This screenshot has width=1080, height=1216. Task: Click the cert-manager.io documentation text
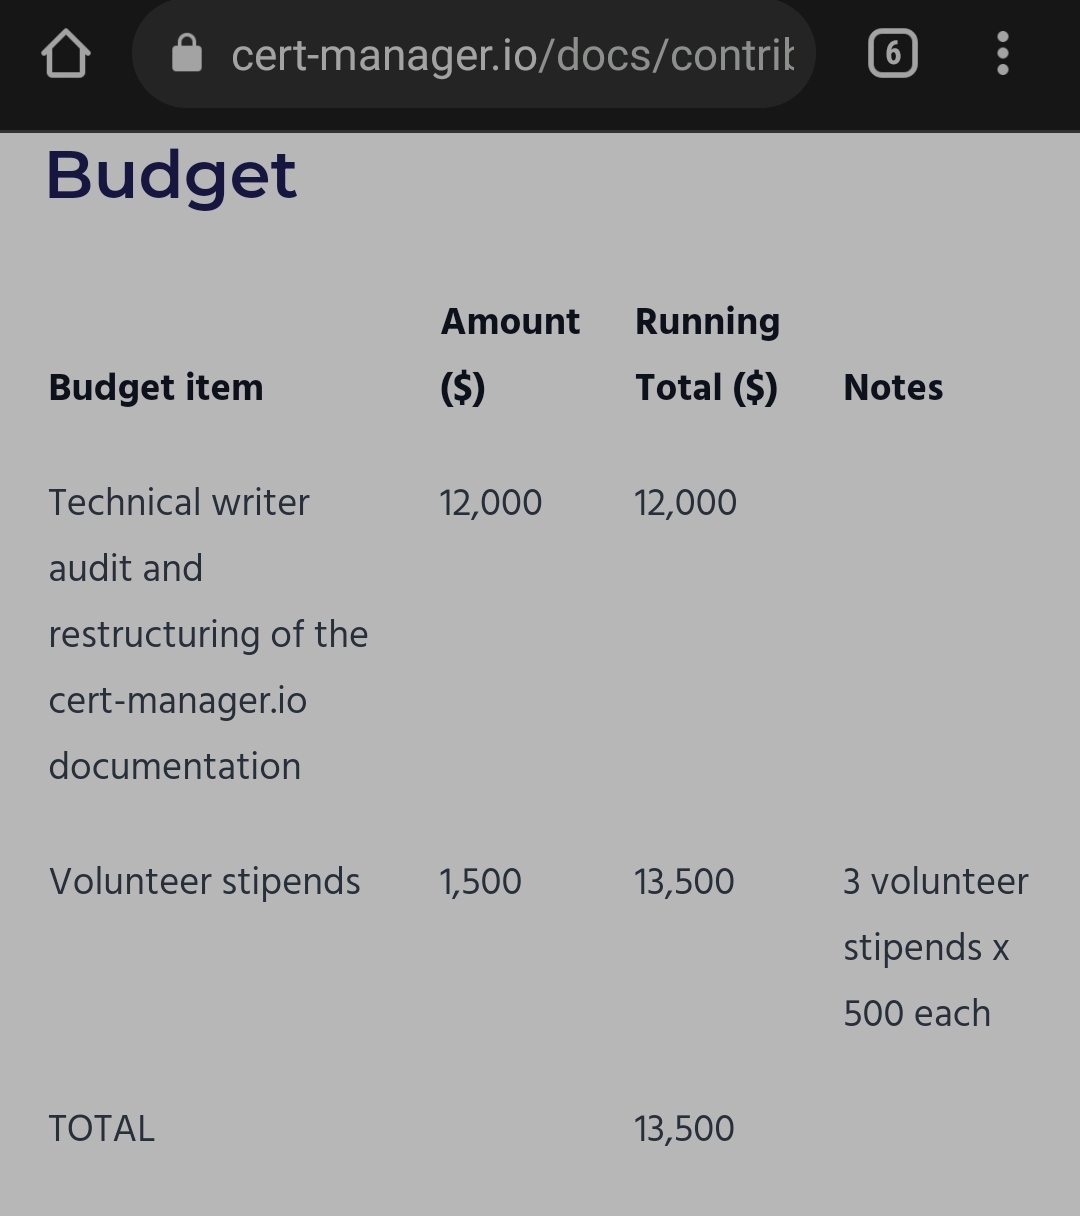tap(178, 733)
